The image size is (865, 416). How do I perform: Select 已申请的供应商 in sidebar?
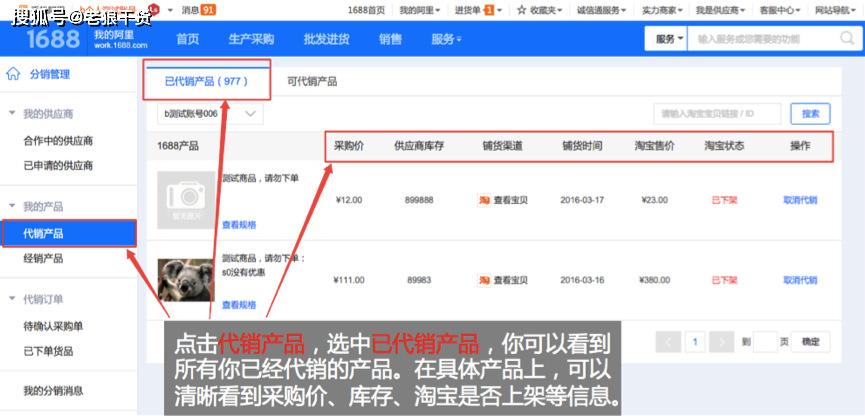58,166
